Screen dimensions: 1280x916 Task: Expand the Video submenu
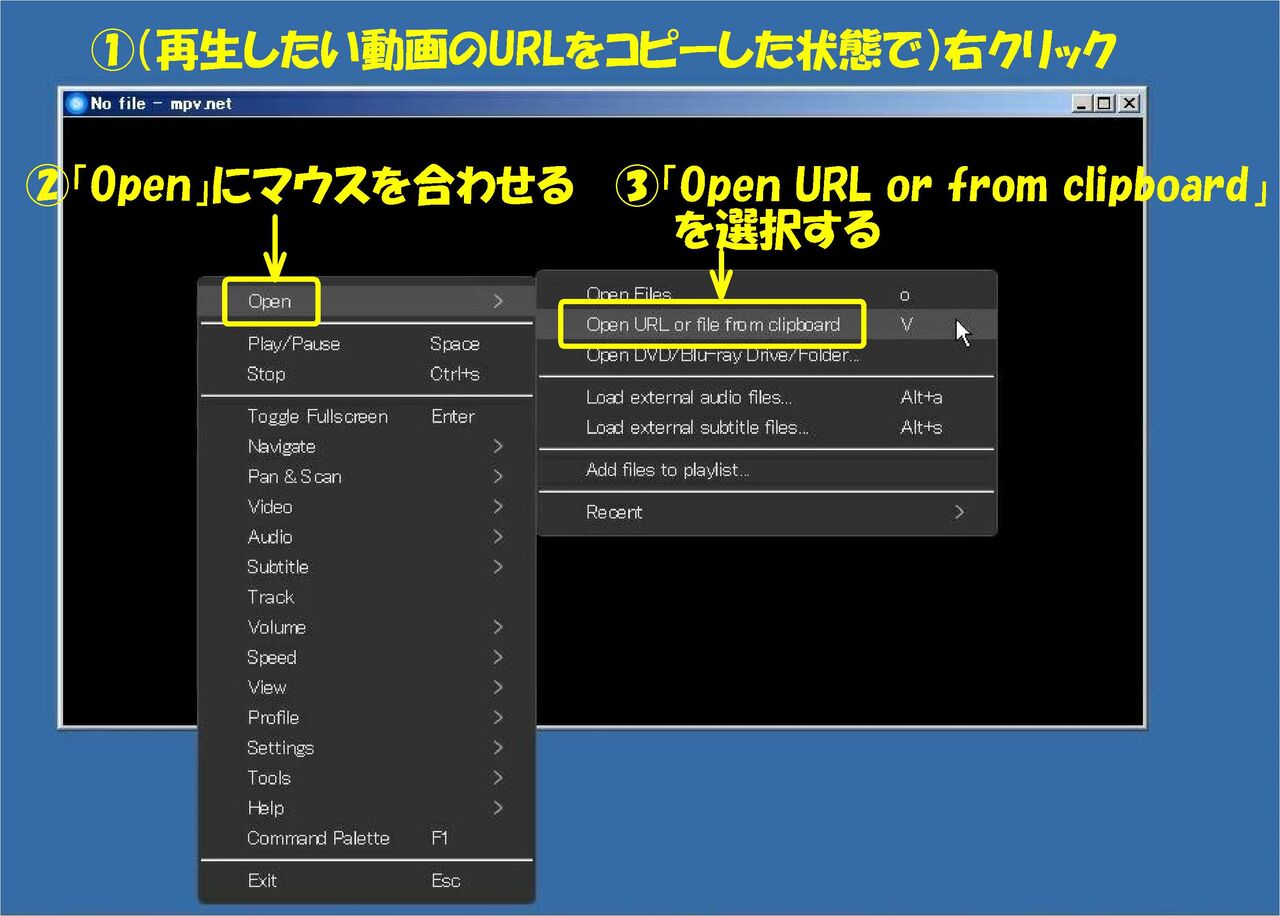point(268,507)
